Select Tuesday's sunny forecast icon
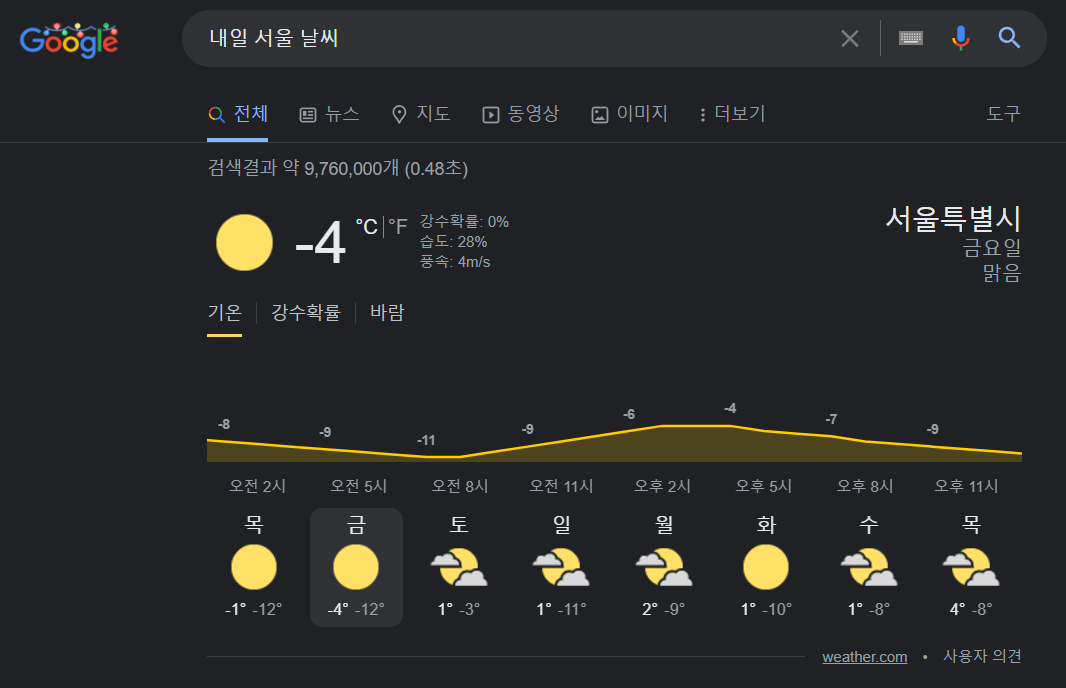The image size is (1066, 688). point(766,568)
